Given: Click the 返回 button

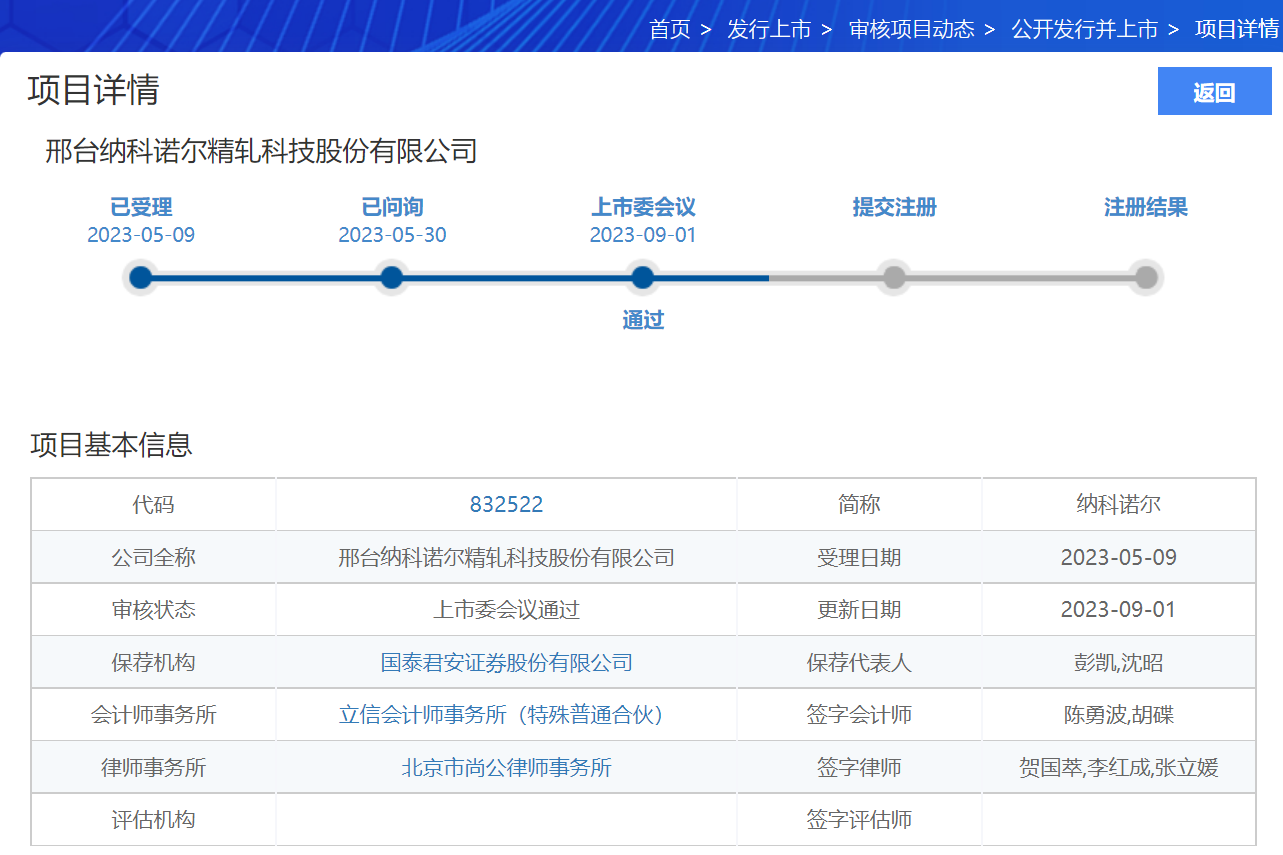Looking at the screenshot, I should click(1214, 90).
